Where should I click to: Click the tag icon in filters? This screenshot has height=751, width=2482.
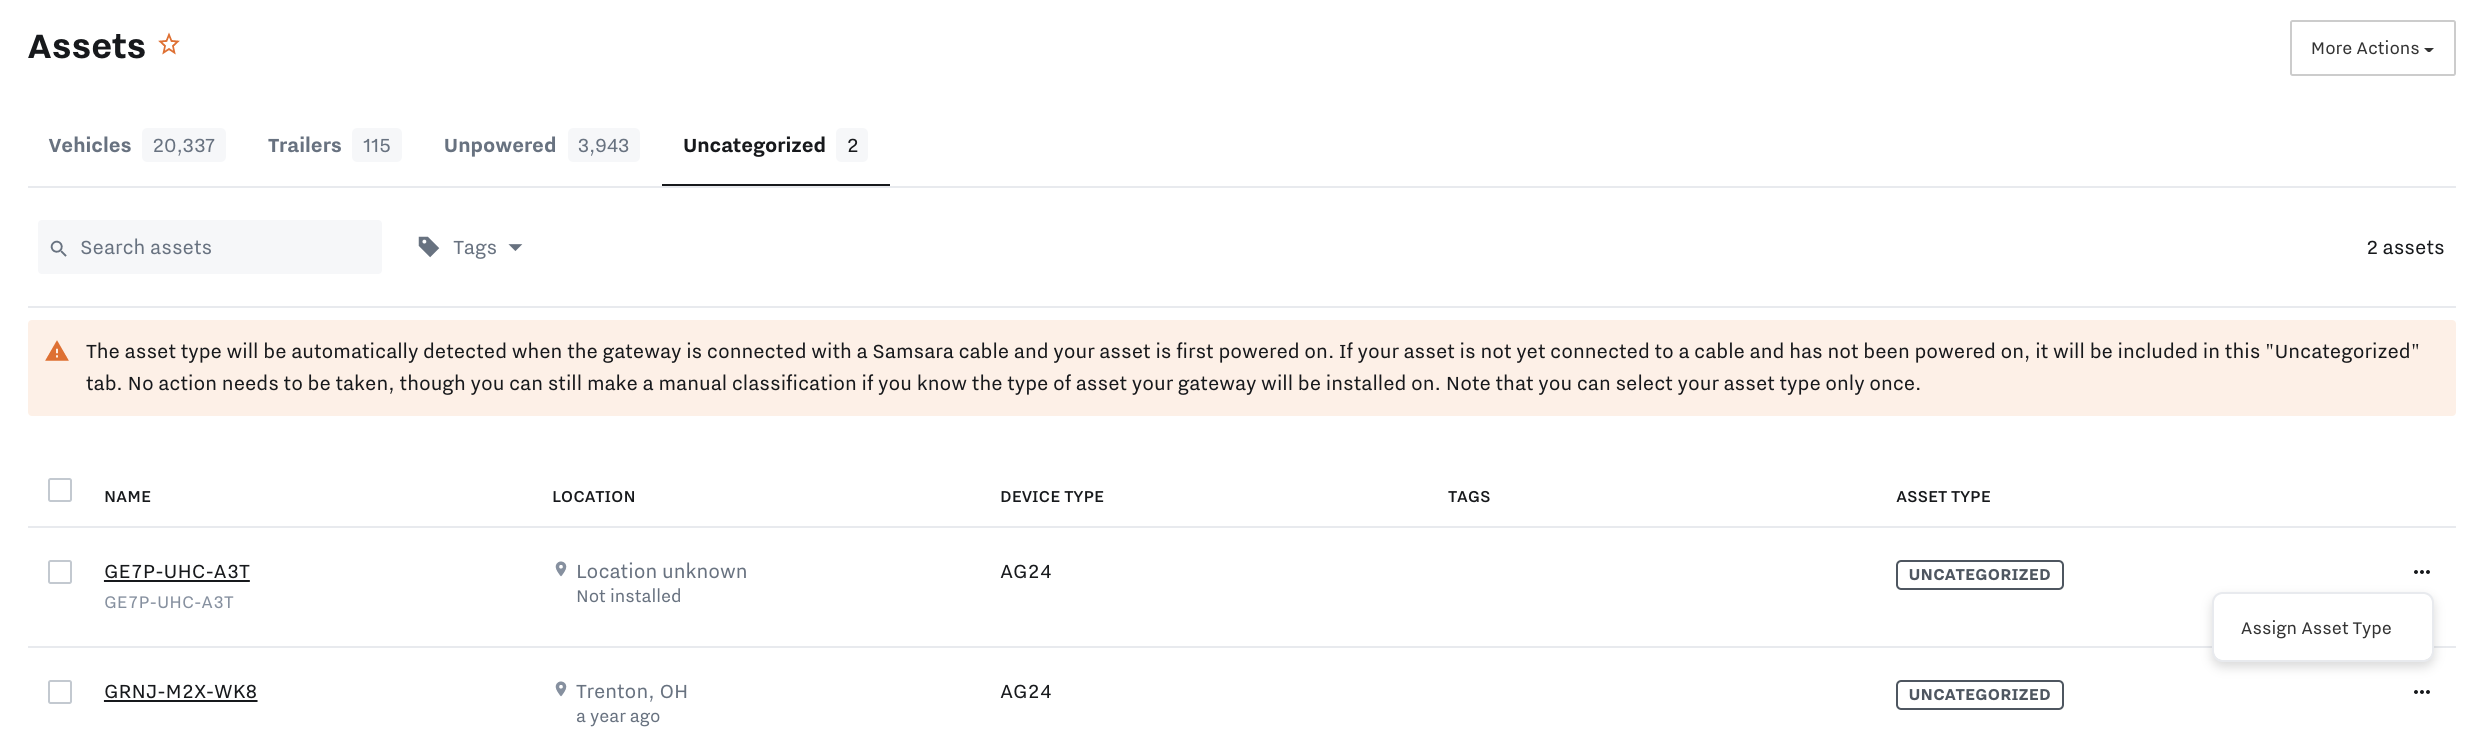429,247
